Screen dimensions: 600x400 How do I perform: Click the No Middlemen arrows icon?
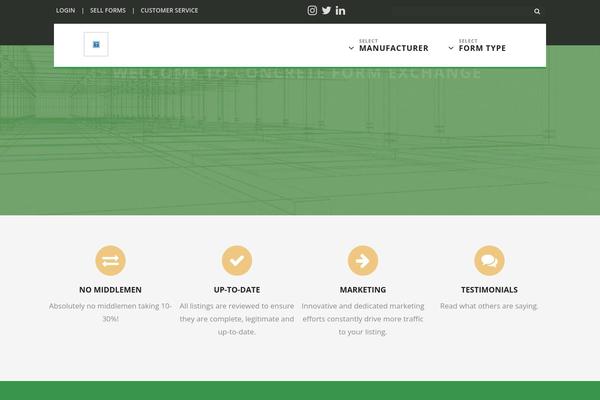pos(111,261)
